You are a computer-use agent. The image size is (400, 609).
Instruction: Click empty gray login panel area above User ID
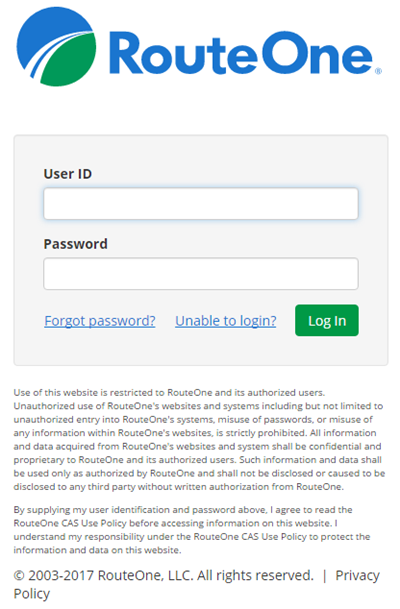(x=201, y=151)
